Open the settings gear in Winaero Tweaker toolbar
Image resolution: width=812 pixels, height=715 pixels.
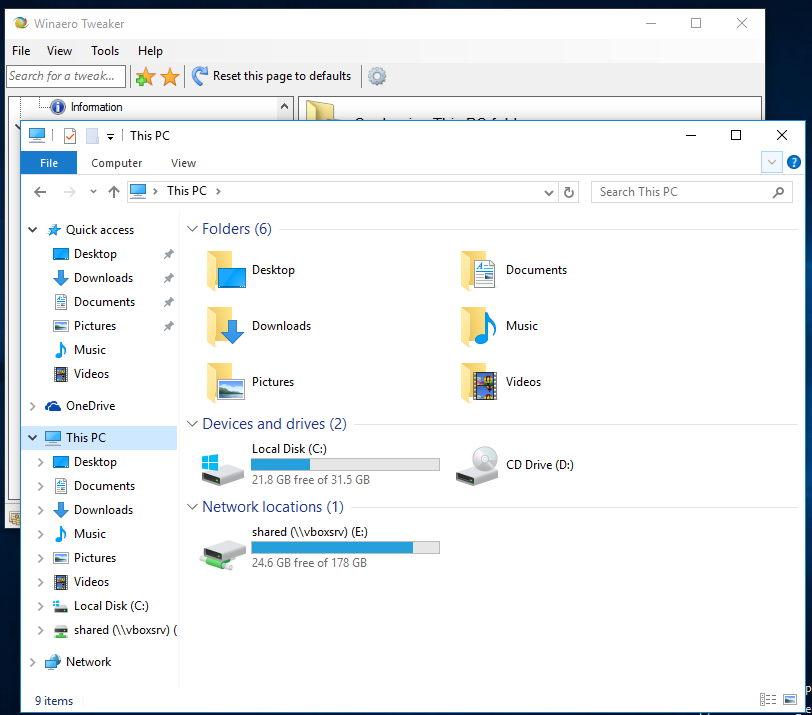pyautogui.click(x=377, y=76)
